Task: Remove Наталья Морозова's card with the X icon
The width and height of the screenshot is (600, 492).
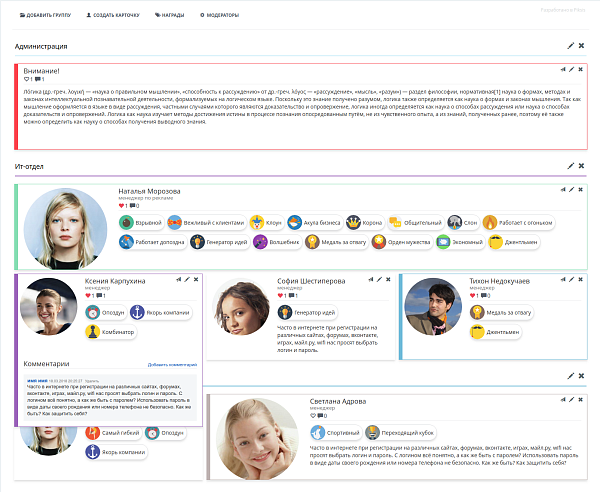Action: 580,189
